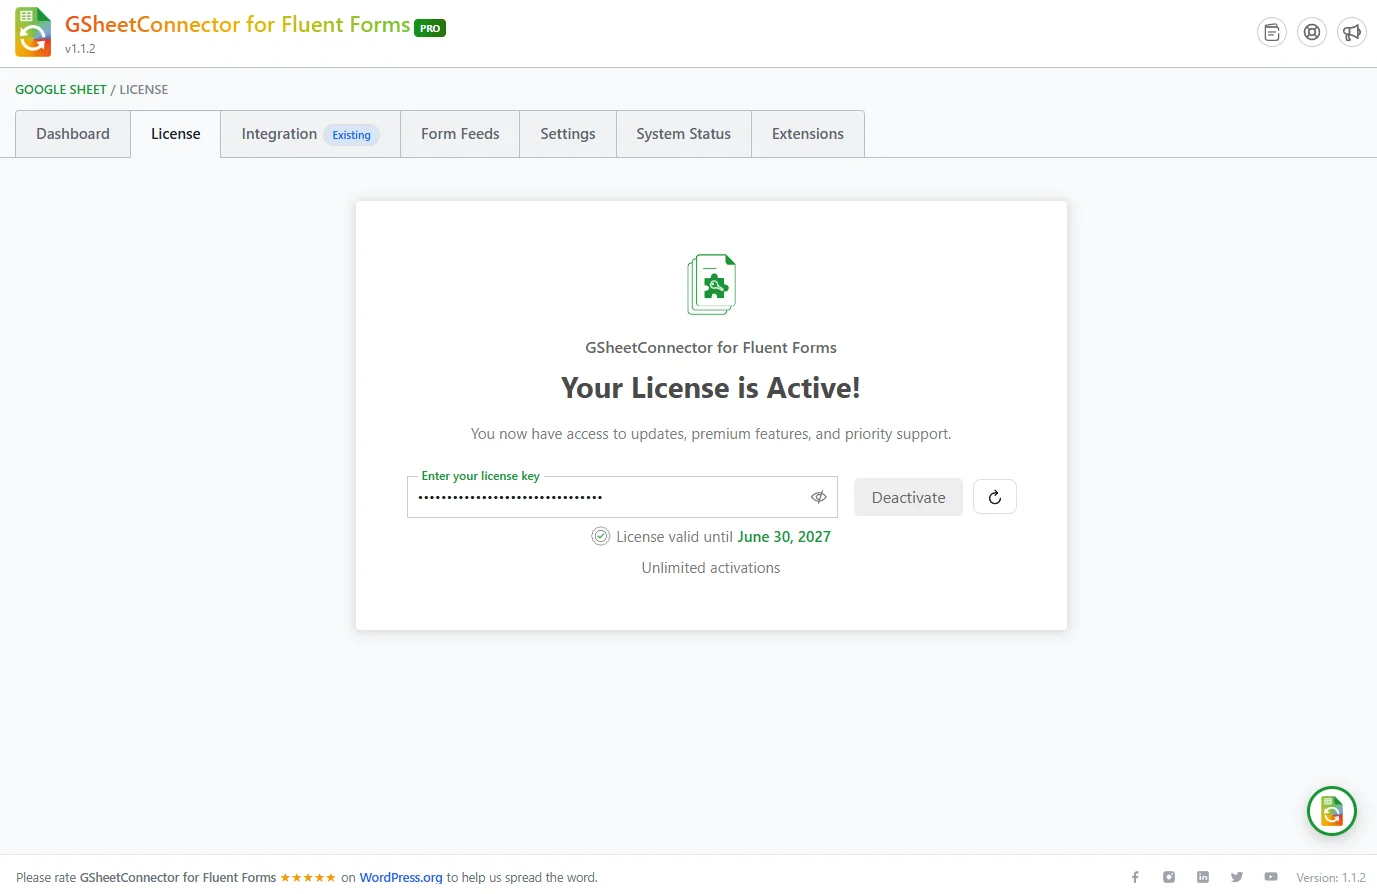
Task: Click the five-star rating in footer
Action: [308, 877]
